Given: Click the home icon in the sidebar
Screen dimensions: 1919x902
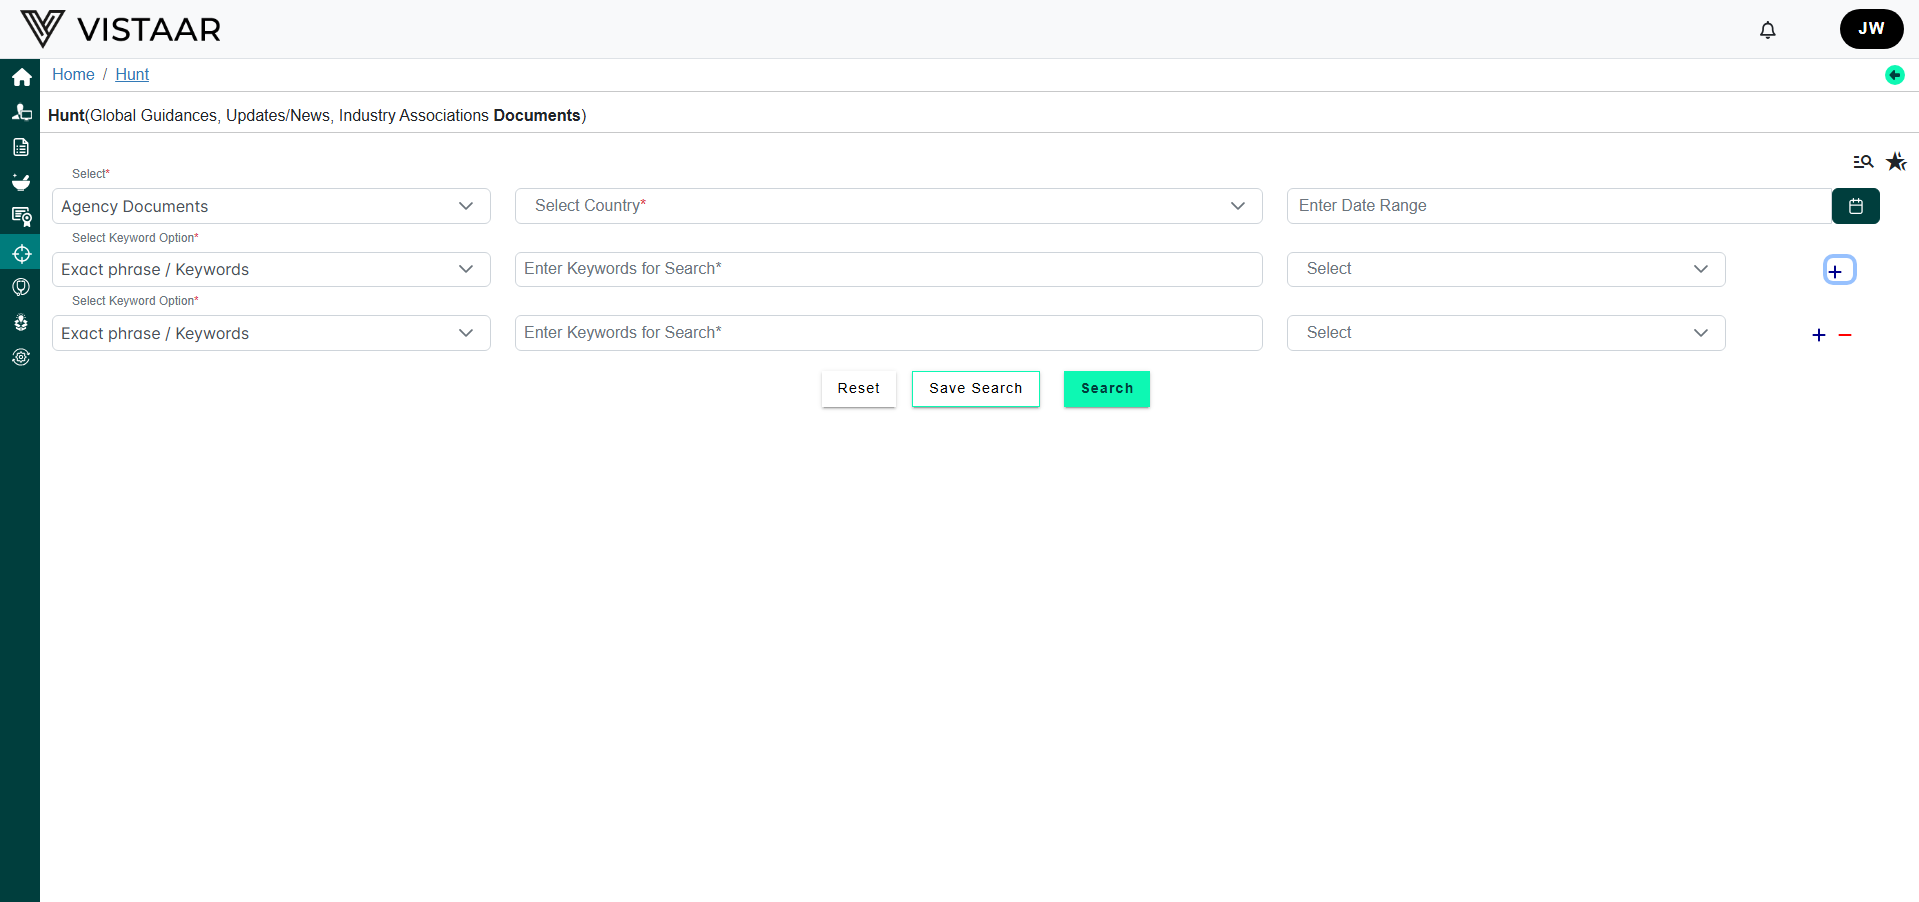Looking at the screenshot, I should (x=21, y=77).
